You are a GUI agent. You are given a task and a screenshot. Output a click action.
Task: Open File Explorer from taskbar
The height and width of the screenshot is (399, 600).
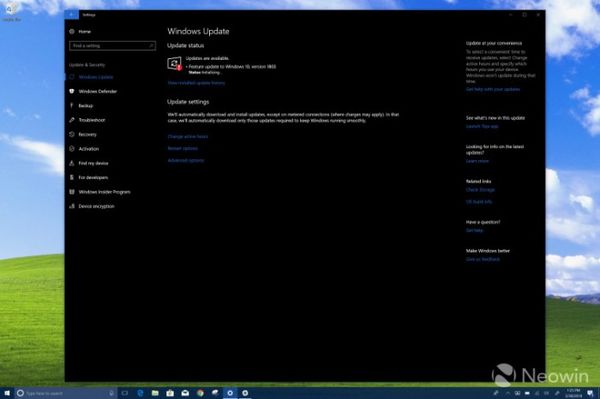point(155,393)
